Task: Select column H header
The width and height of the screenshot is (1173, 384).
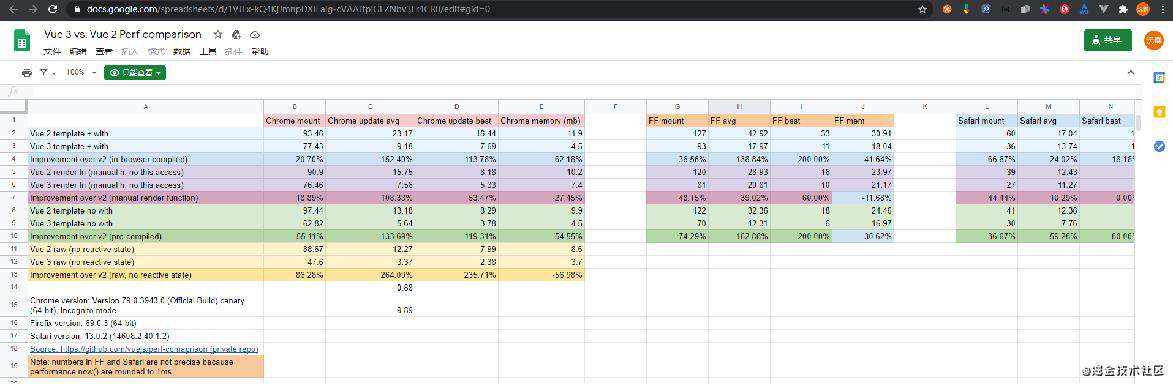Action: pyautogui.click(x=739, y=106)
